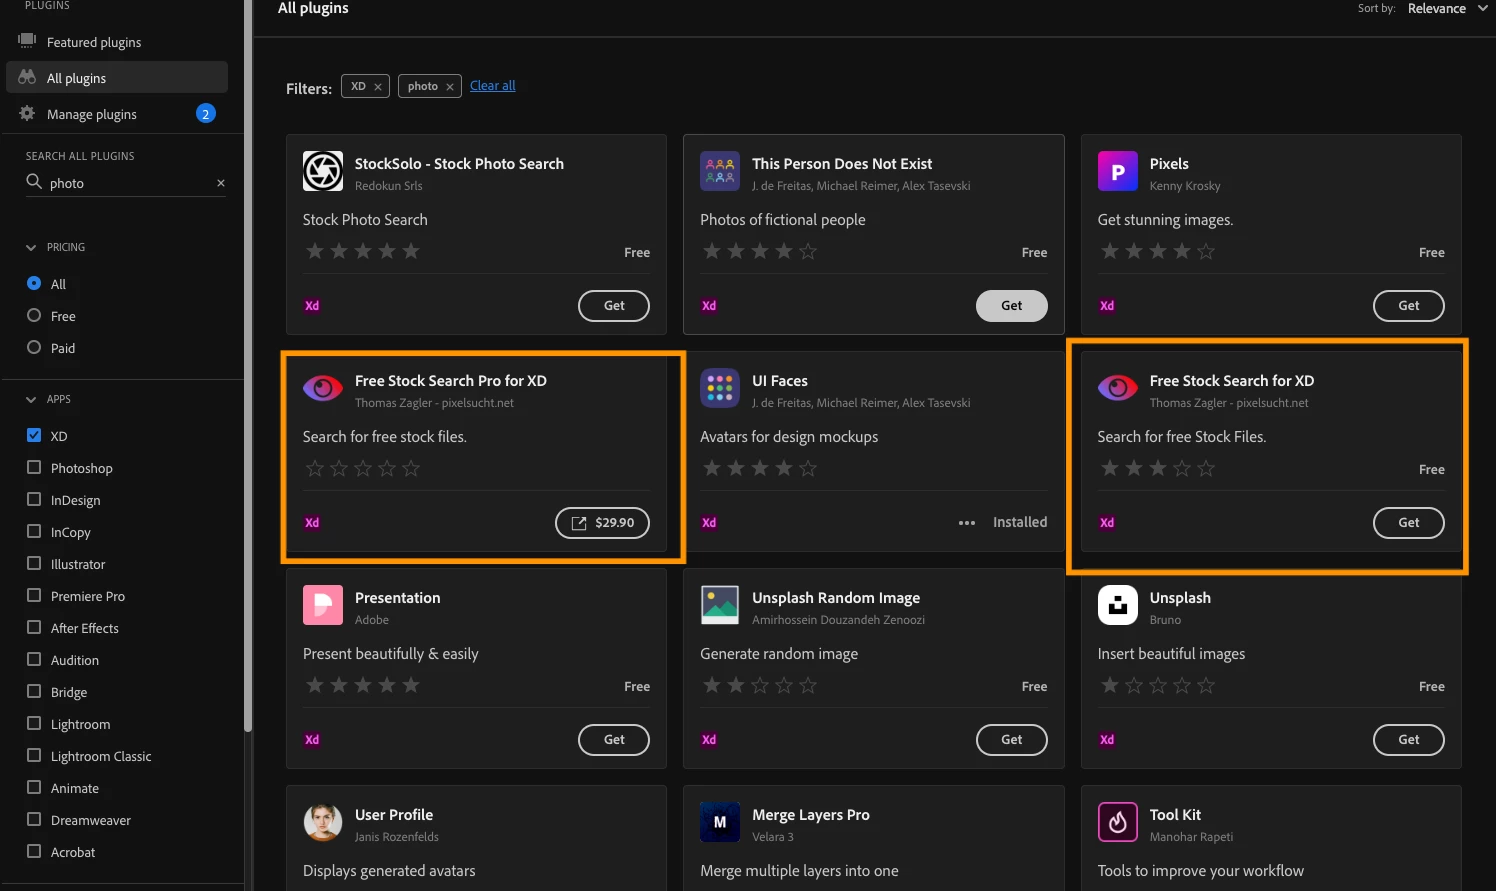Image resolution: width=1496 pixels, height=891 pixels.
Task: Click the Merge Layers Pro M icon
Action: [x=720, y=822]
